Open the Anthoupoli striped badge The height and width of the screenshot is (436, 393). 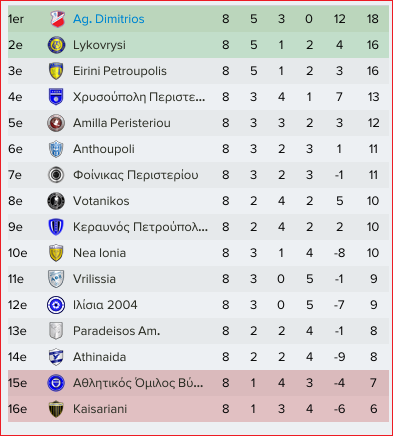(x=56, y=149)
